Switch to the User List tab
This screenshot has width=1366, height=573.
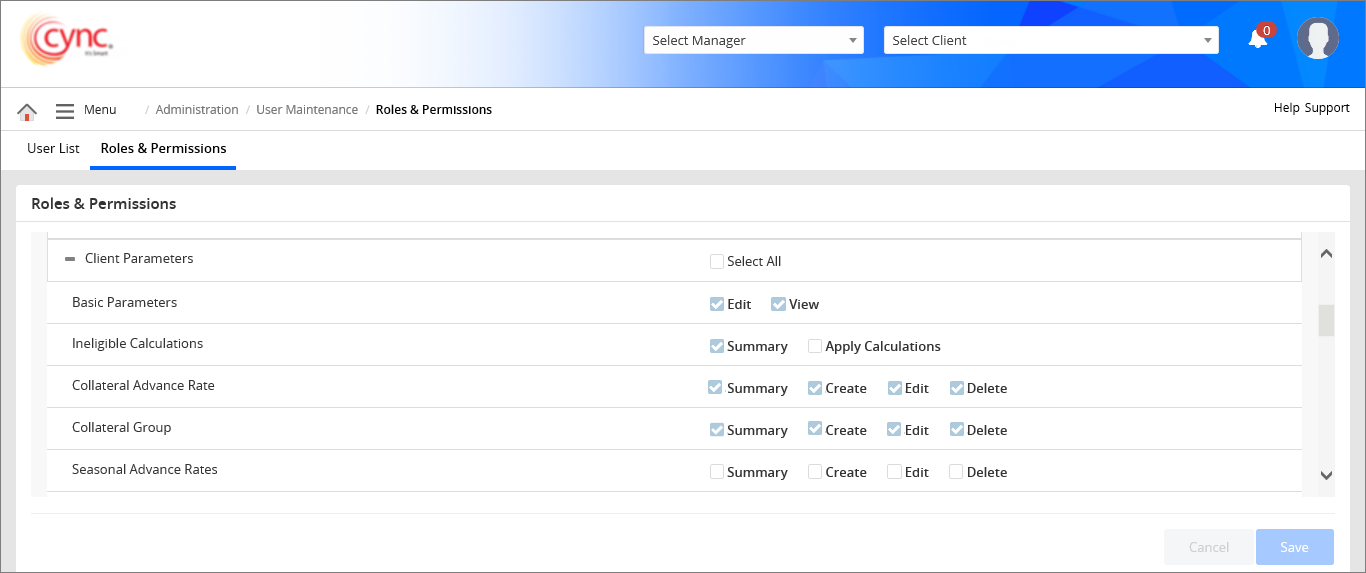click(53, 148)
